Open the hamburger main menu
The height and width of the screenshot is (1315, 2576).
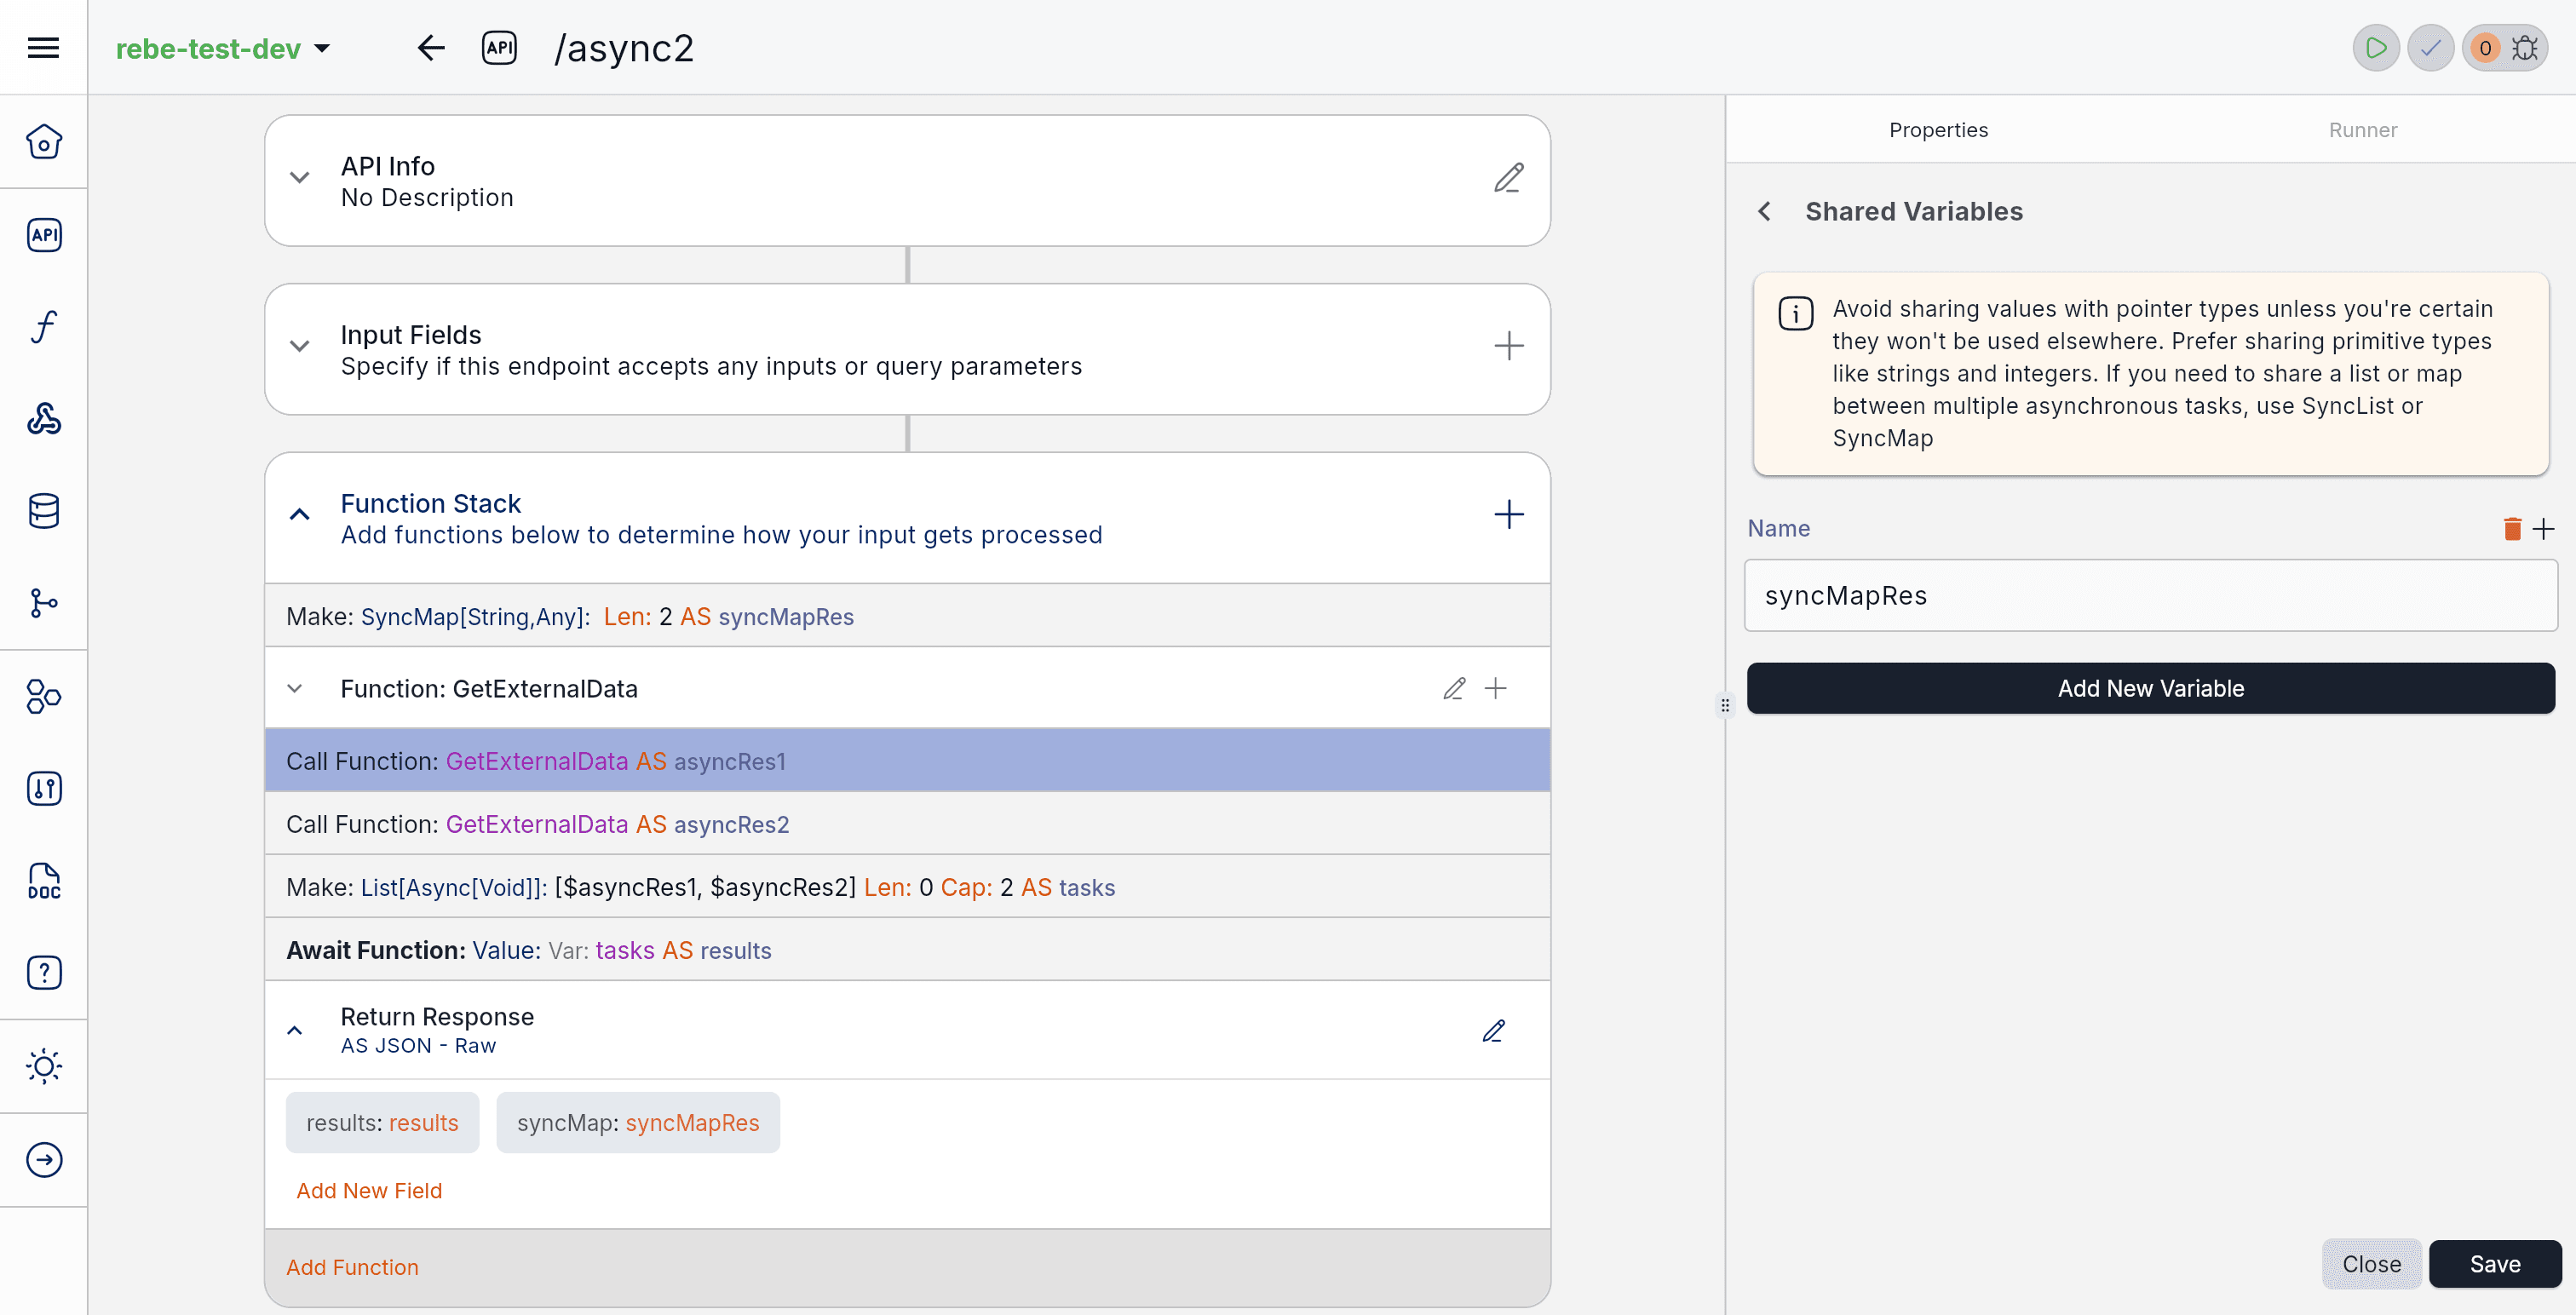click(x=43, y=47)
